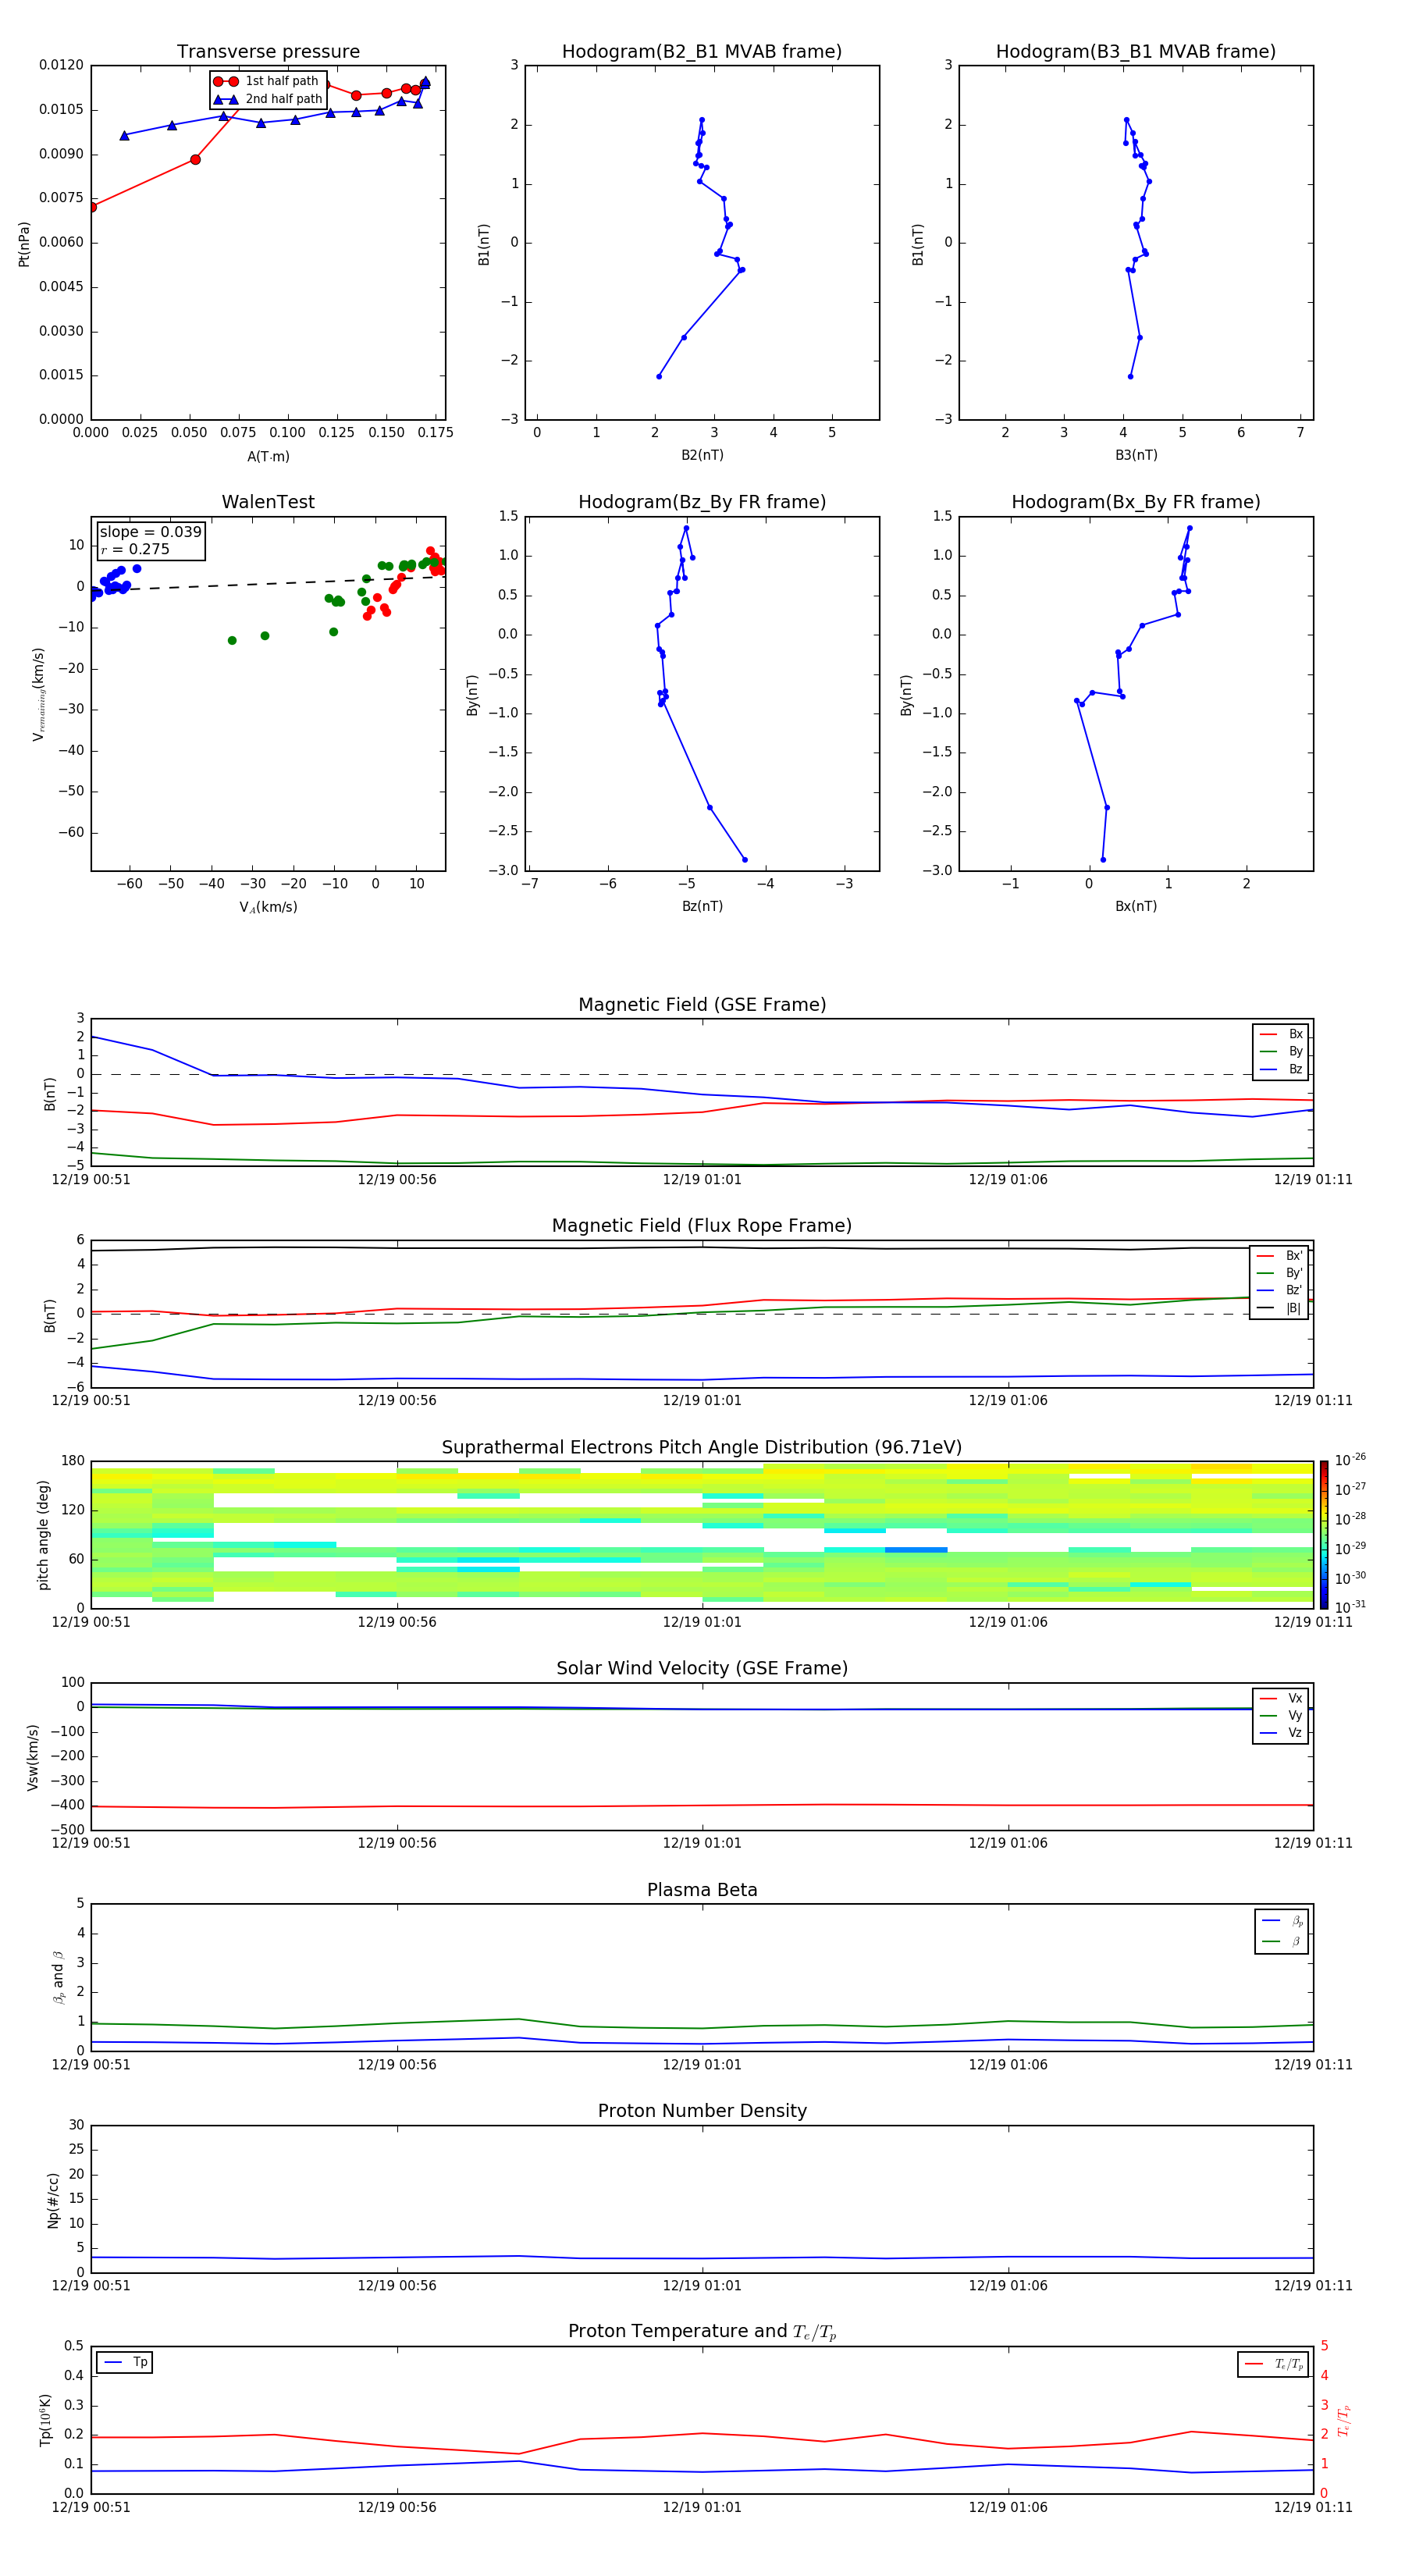Click the pitch angle color bar
This screenshot has height=2576, width=1405.
[1324, 1535]
